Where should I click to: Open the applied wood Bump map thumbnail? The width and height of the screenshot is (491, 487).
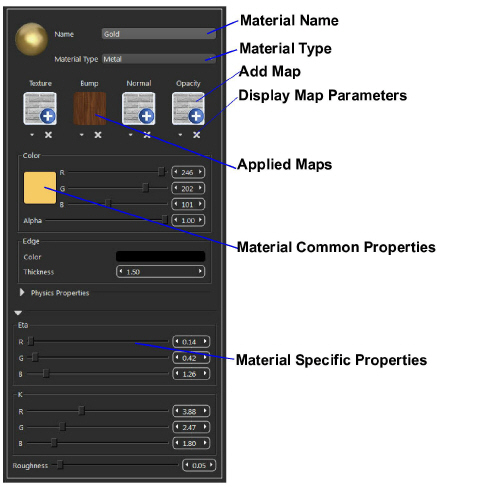90,109
